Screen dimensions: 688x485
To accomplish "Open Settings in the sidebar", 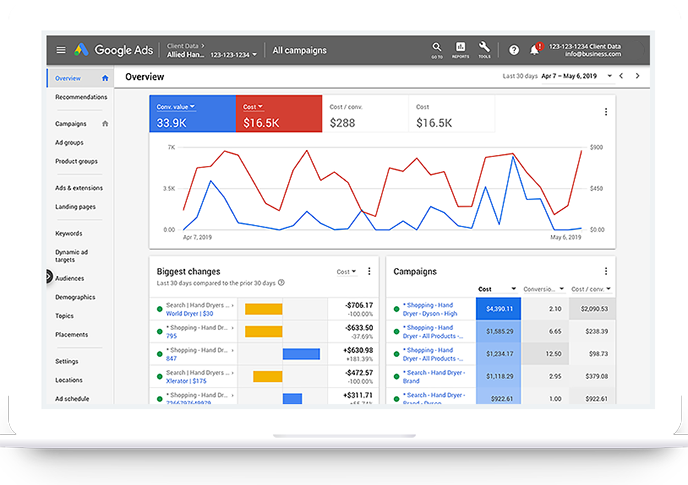I will (67, 361).
